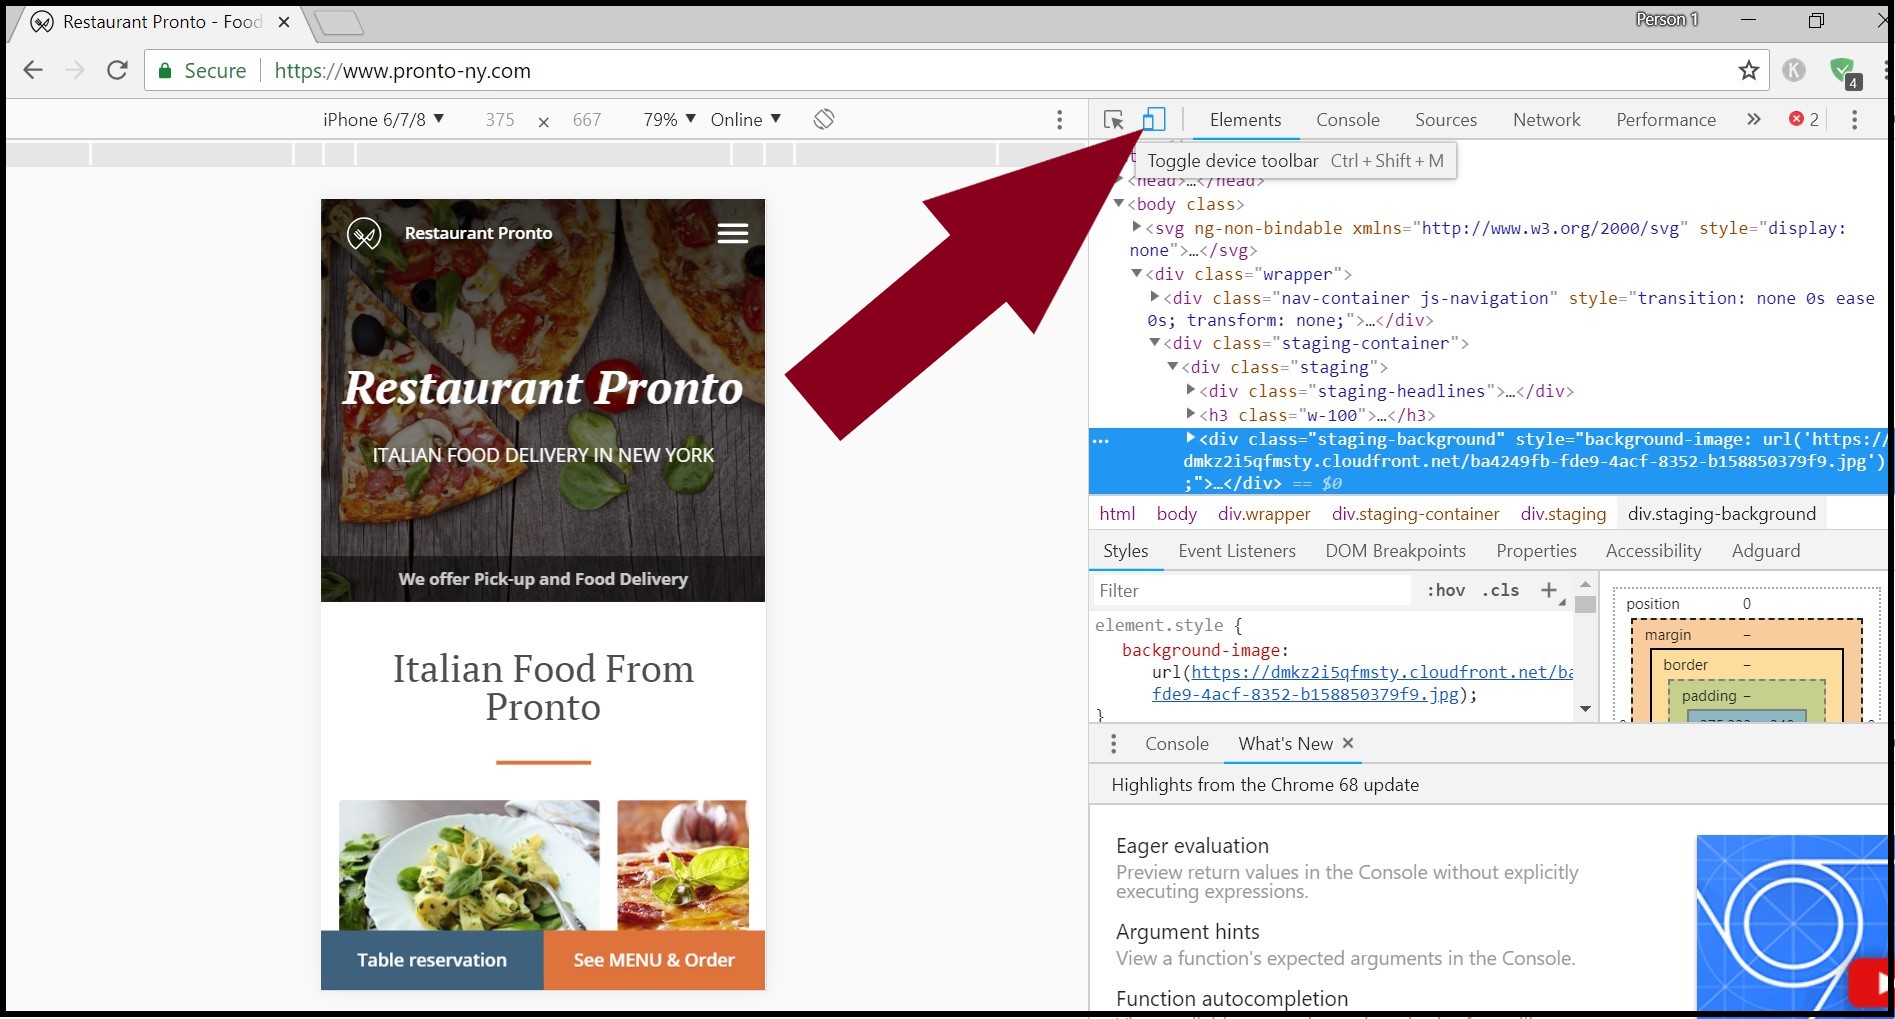Viewport: 1895px width, 1019px height.
Task: Open the grey K extension icon
Action: pyautogui.click(x=1794, y=70)
